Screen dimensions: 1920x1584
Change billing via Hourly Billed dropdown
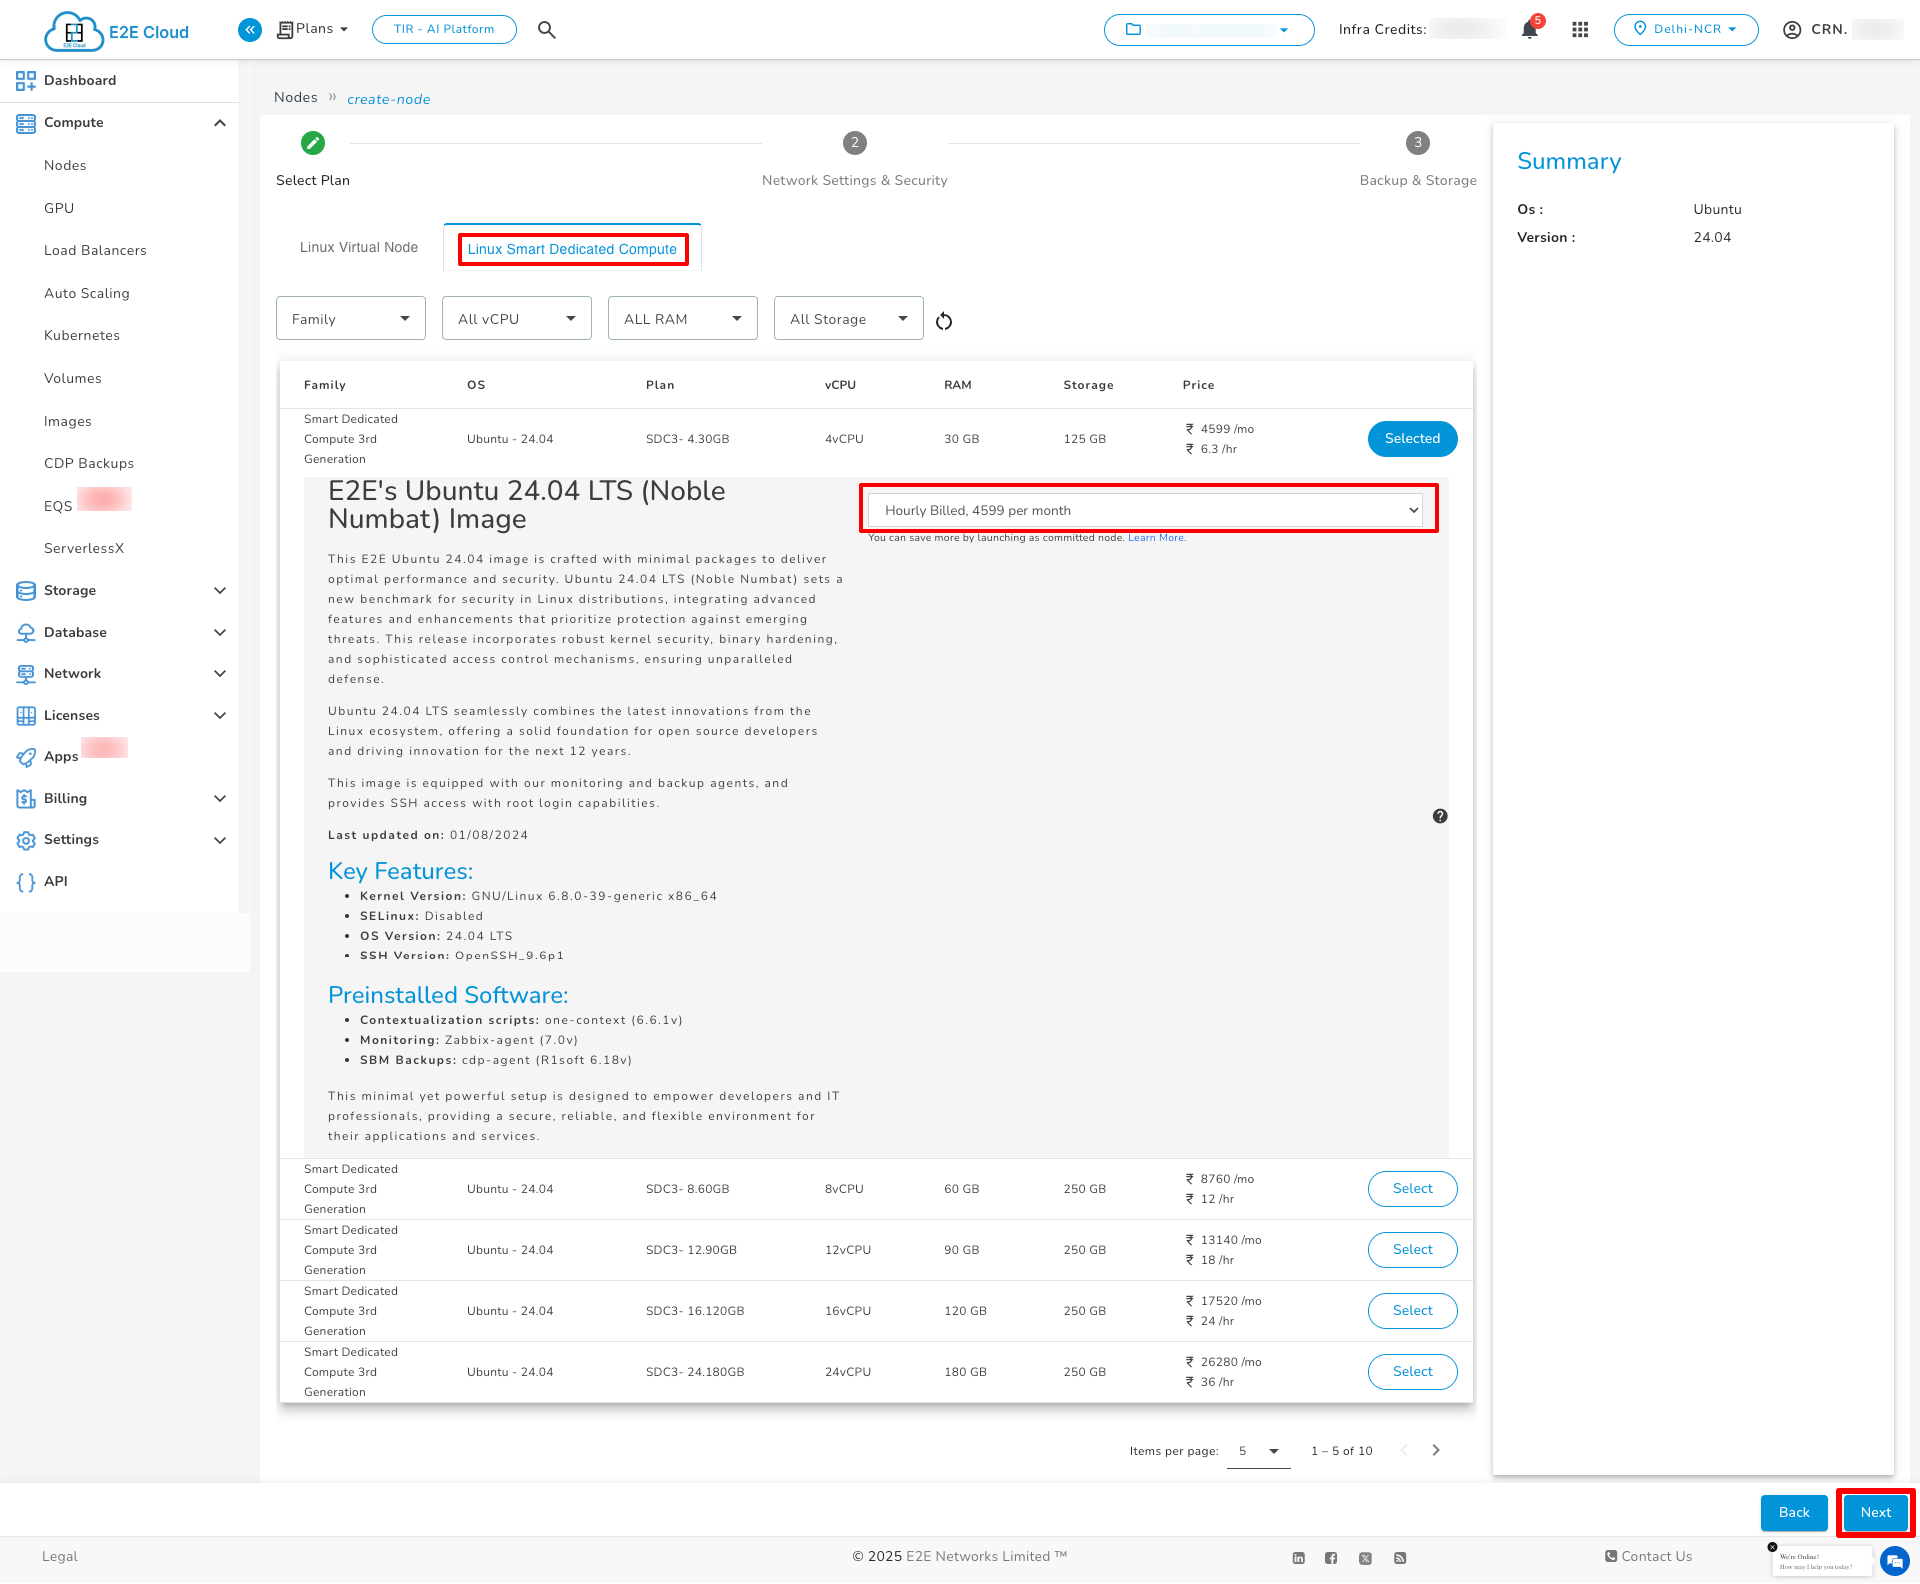tap(1147, 510)
